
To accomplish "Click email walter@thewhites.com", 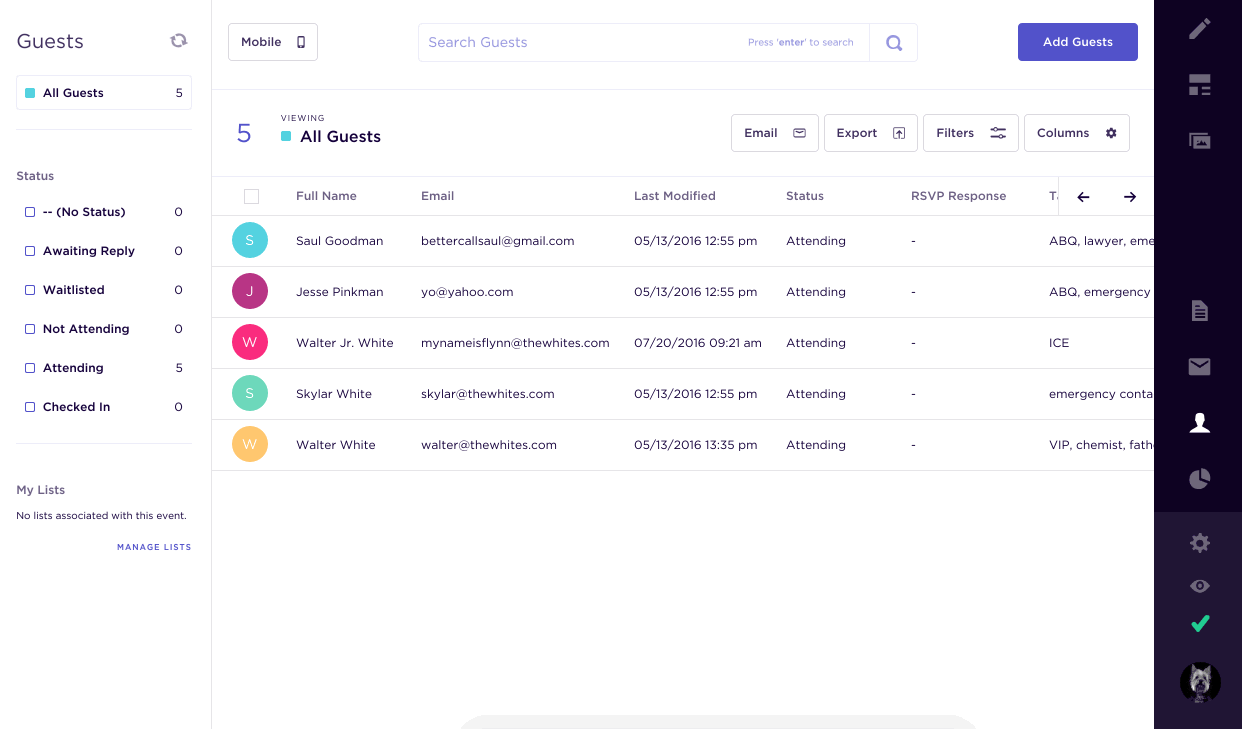I will coord(489,445).
